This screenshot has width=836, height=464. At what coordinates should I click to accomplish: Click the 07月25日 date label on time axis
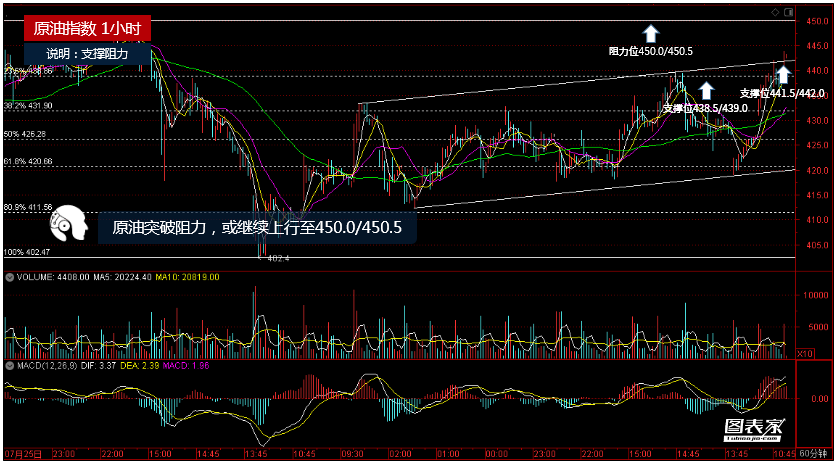click(x=23, y=454)
